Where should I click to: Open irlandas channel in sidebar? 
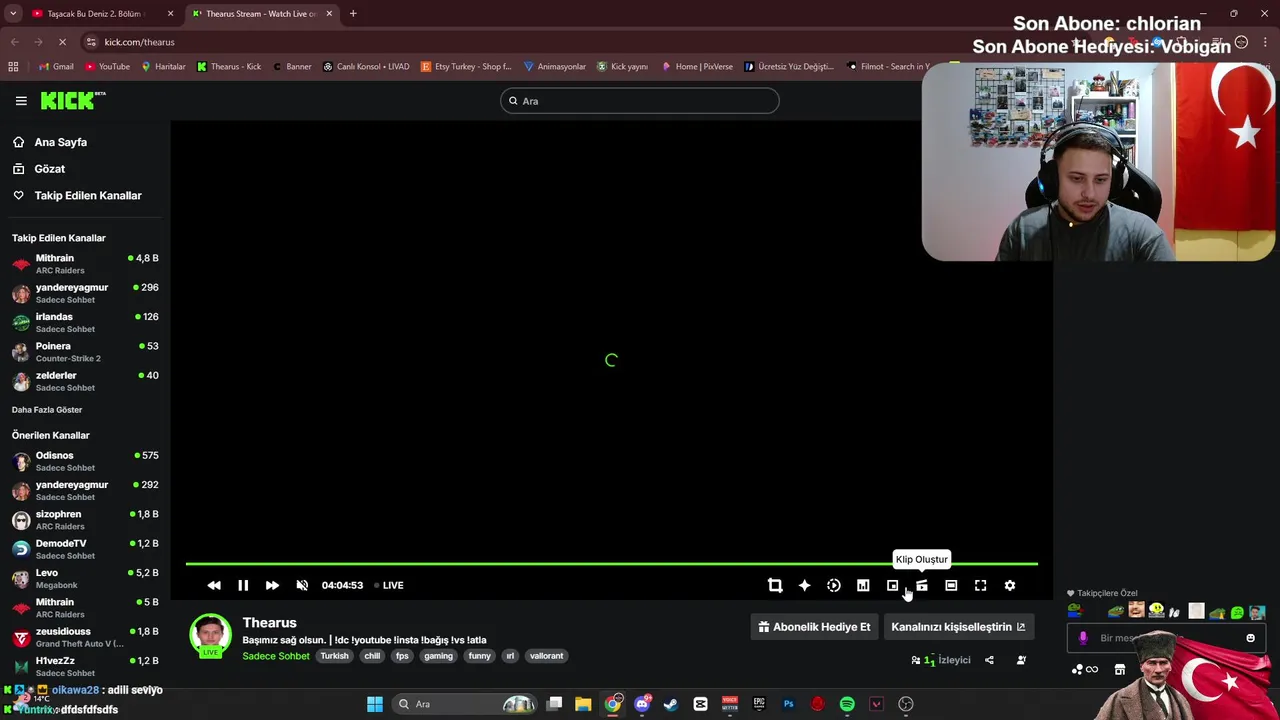pyautogui.click(x=85, y=322)
